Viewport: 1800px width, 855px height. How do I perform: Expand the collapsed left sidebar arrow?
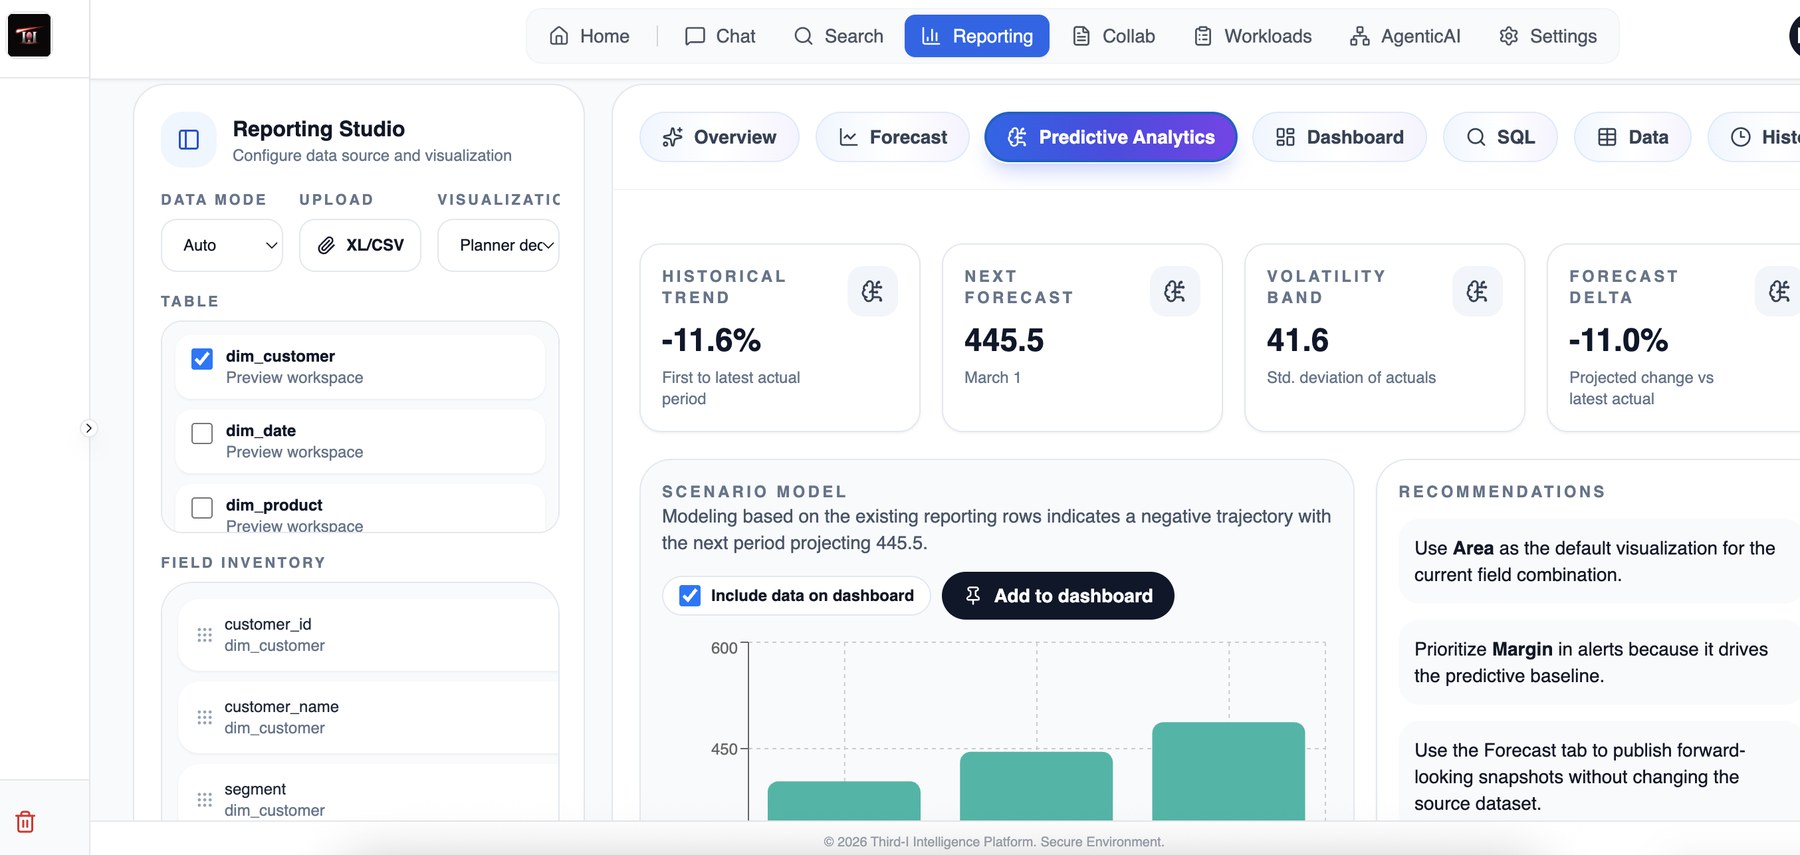point(88,428)
